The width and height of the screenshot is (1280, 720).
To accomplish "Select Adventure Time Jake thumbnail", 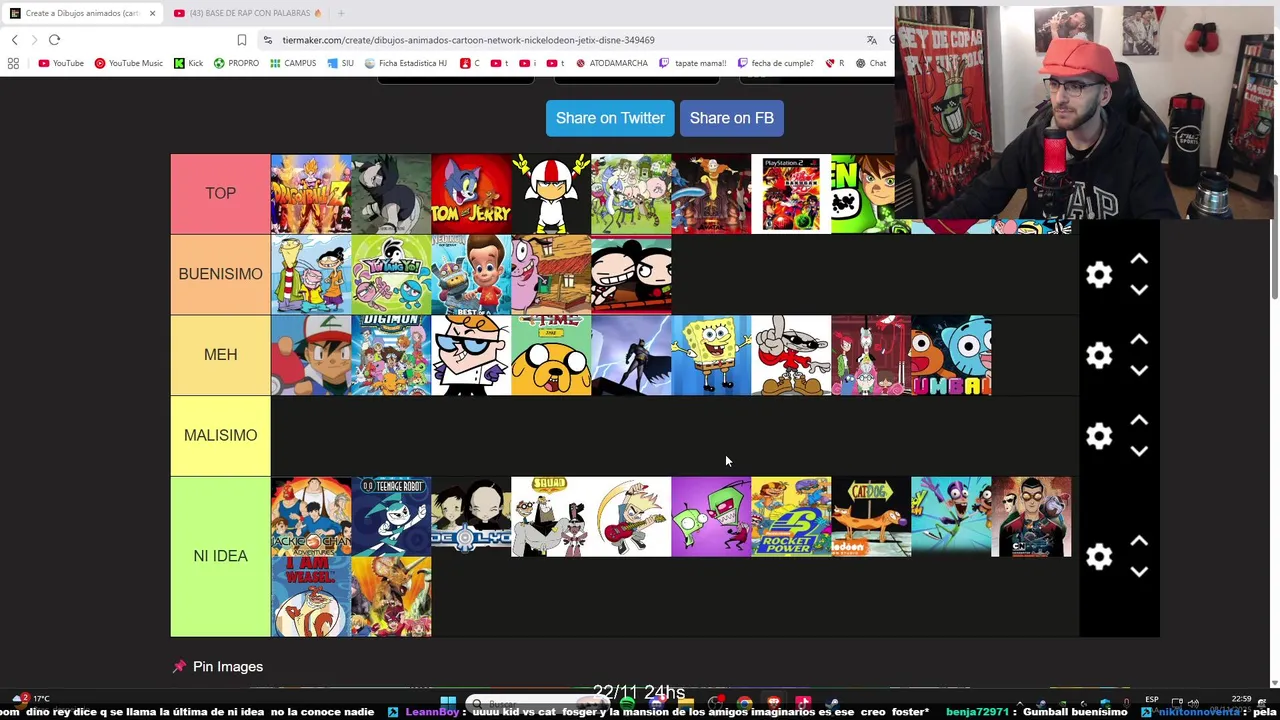I will (x=551, y=356).
